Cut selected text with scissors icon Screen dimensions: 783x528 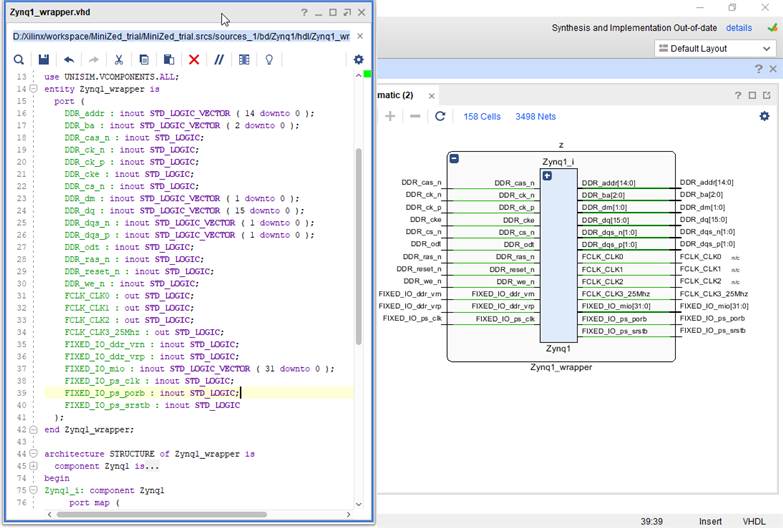pos(119,60)
